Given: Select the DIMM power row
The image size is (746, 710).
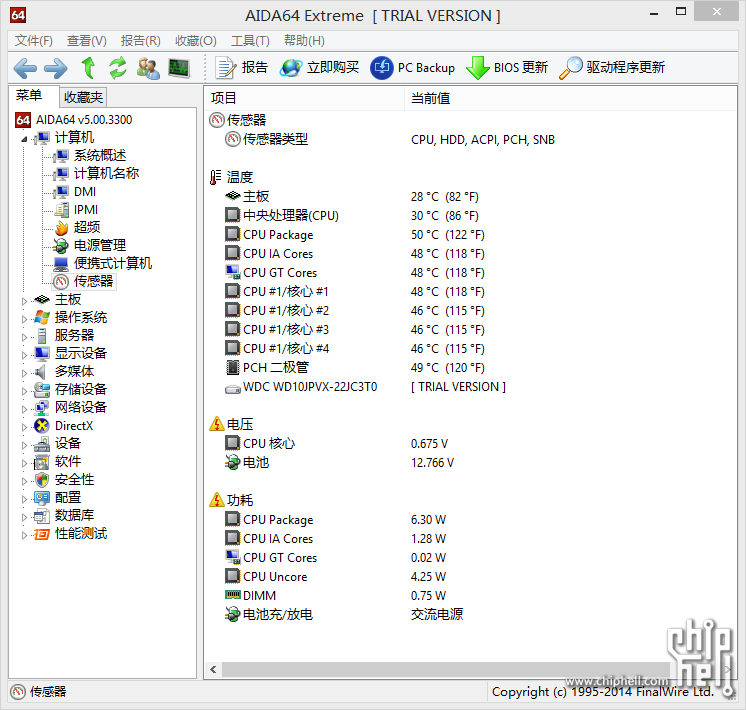Looking at the screenshot, I should pyautogui.click(x=471, y=596).
